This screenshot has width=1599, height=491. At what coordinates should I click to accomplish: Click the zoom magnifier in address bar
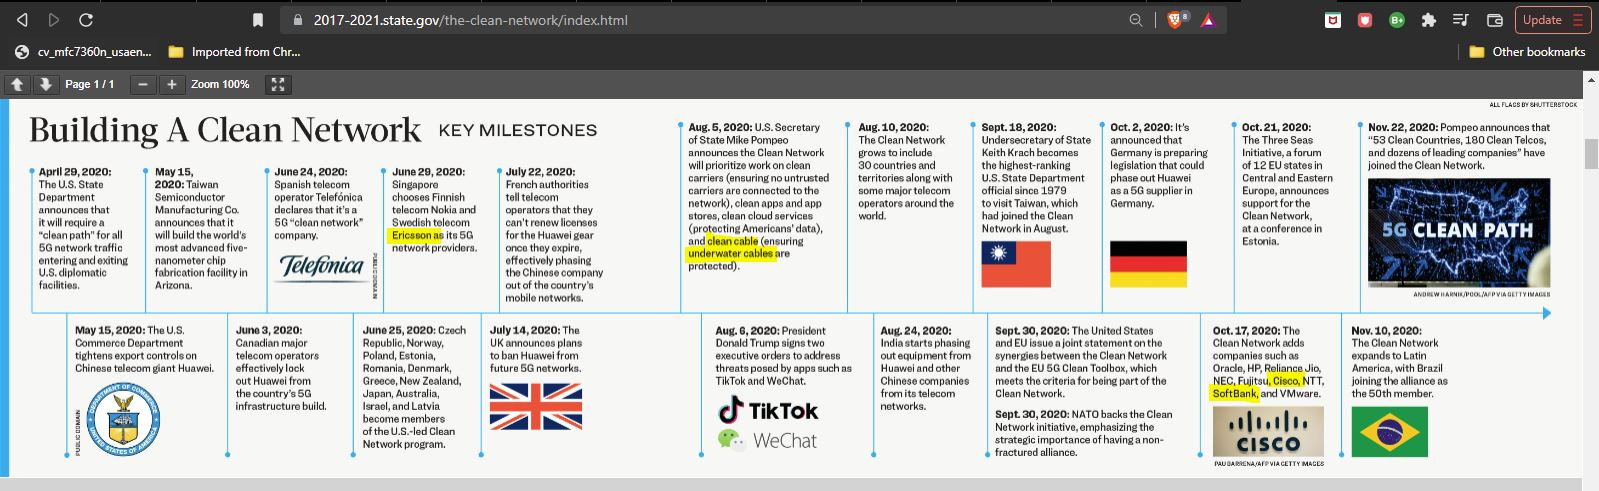tap(1136, 20)
